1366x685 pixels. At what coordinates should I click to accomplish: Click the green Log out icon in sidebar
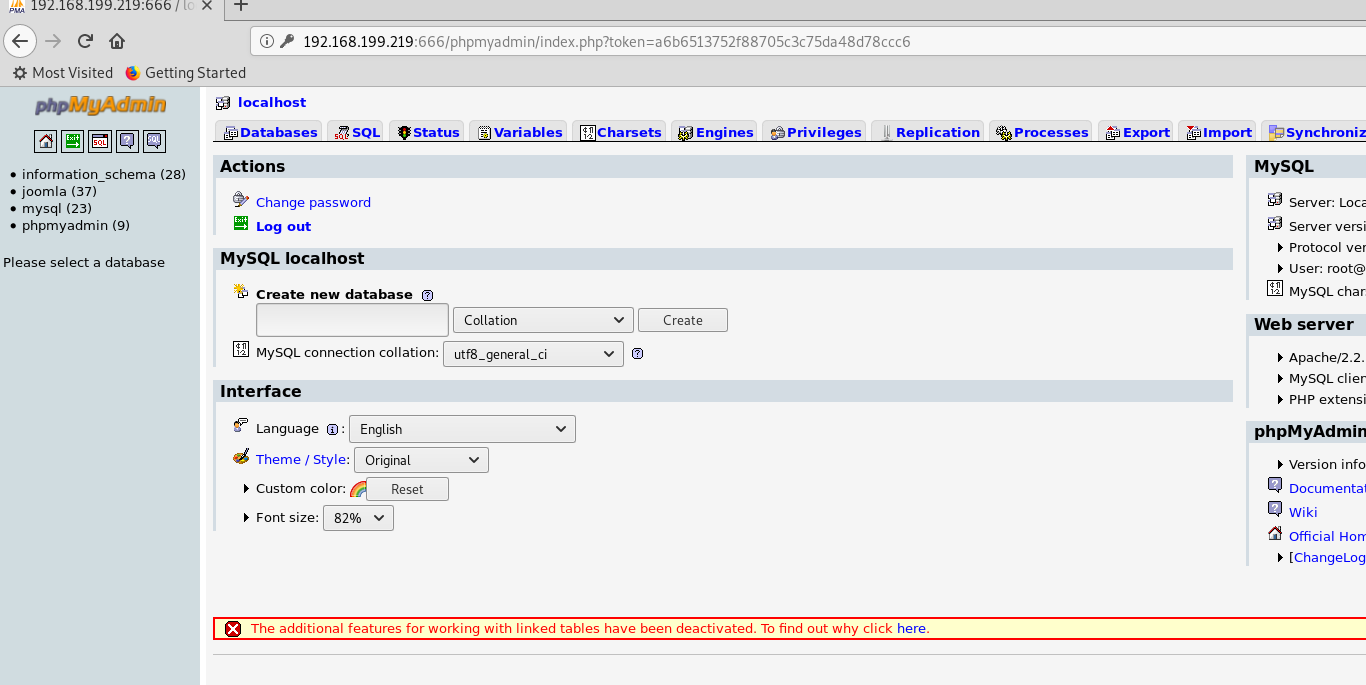pos(73,141)
